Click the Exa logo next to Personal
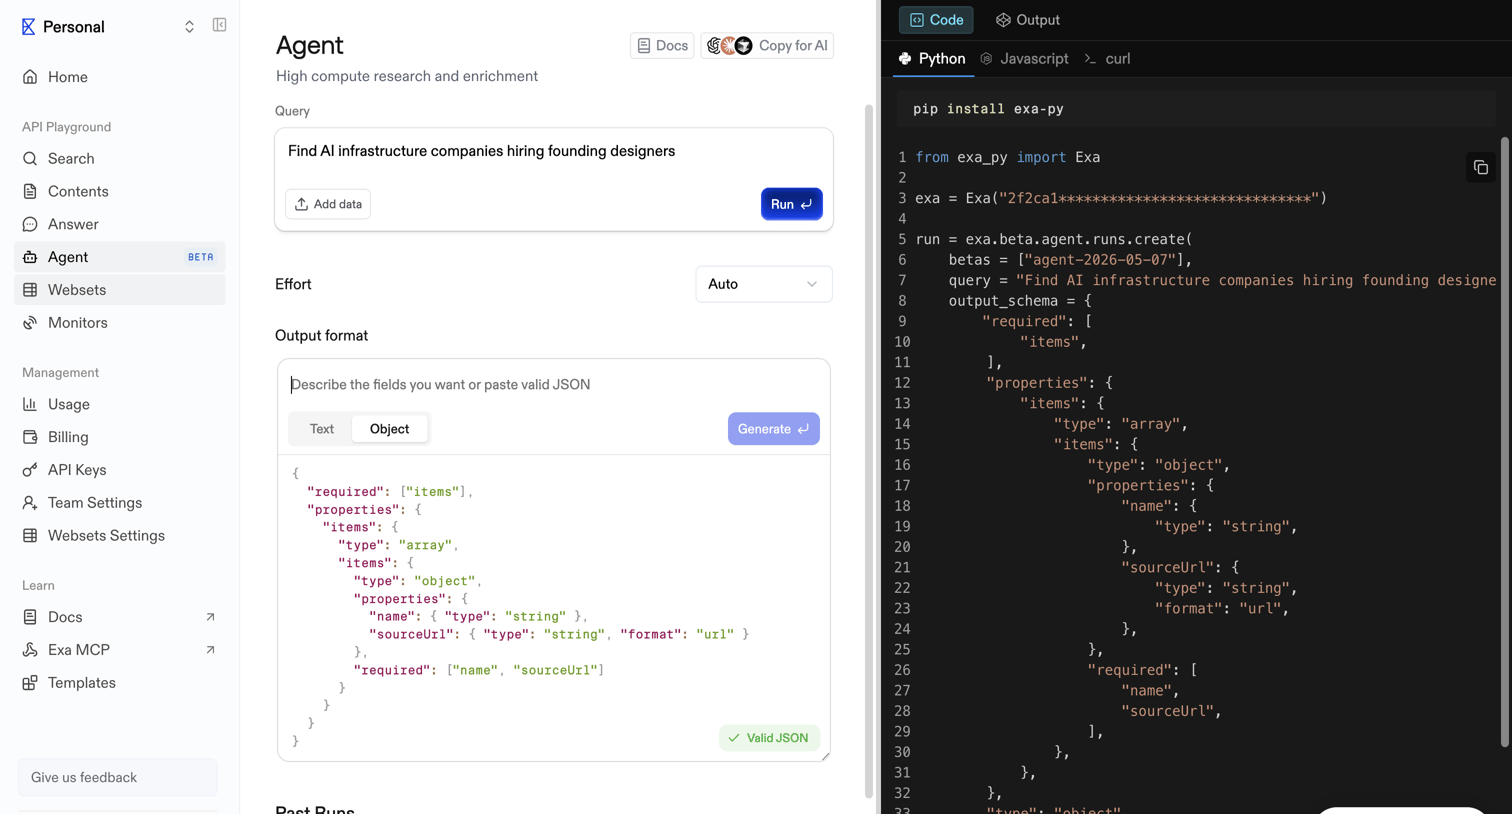Screen dimensions: 1512x814 click(x=28, y=27)
